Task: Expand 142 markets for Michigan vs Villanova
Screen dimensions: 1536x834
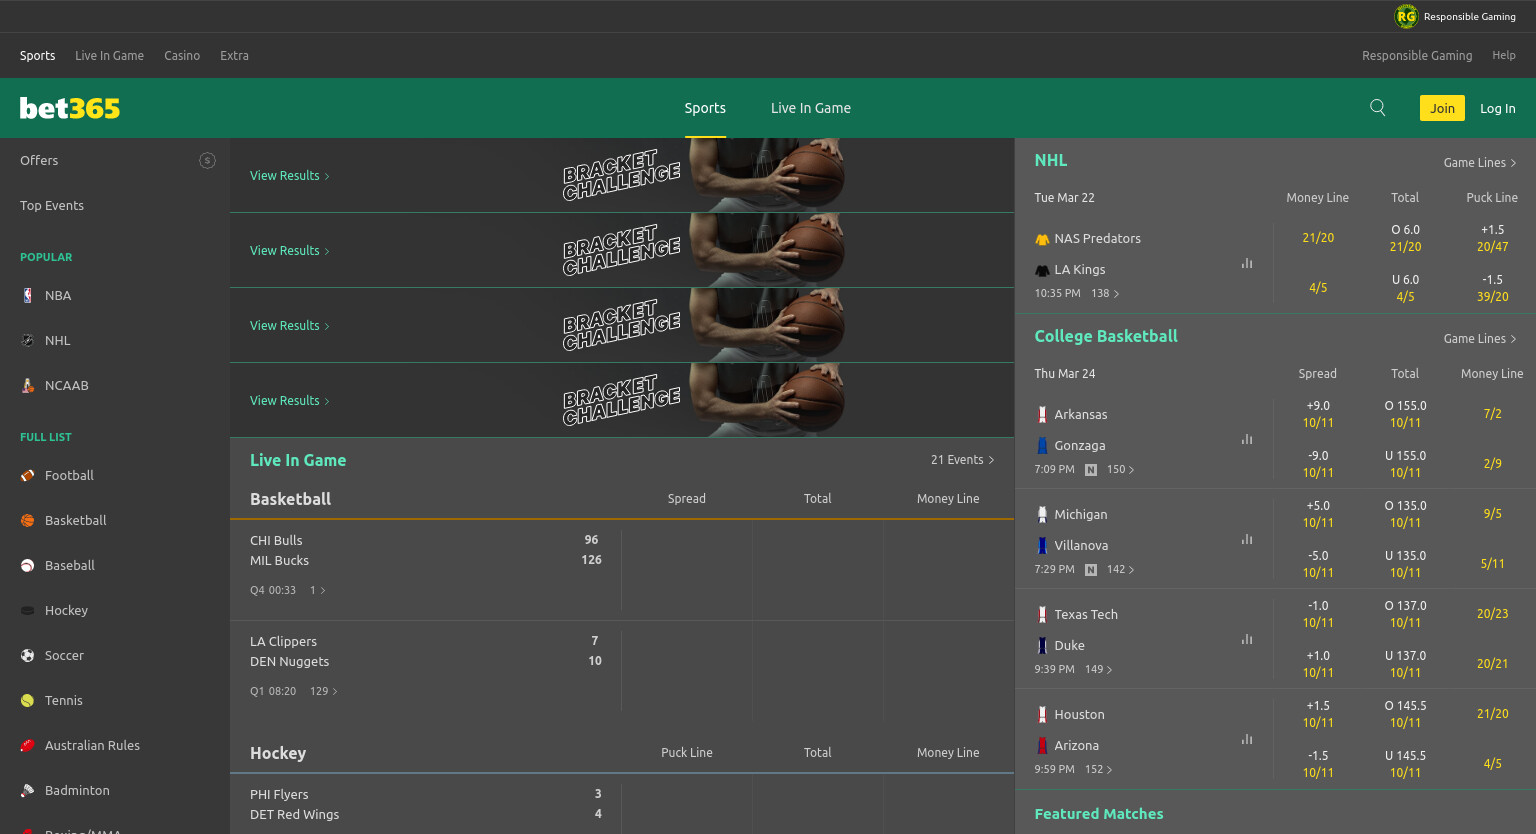Action: tap(1120, 570)
